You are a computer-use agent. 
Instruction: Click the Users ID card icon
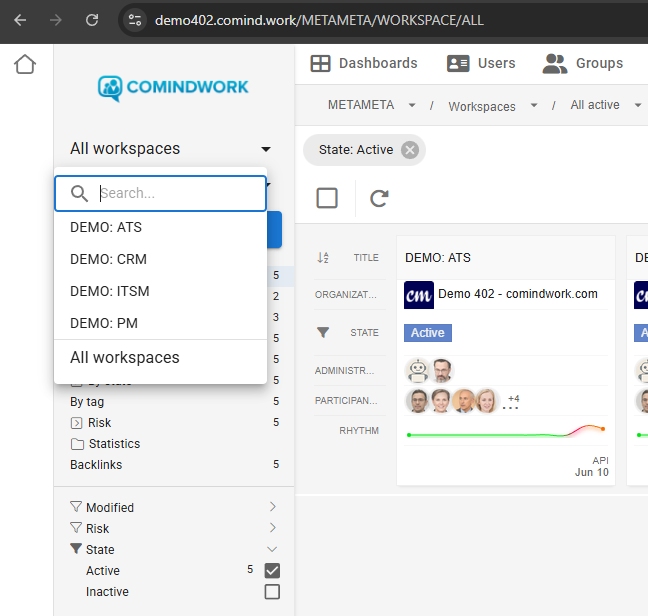click(x=458, y=64)
